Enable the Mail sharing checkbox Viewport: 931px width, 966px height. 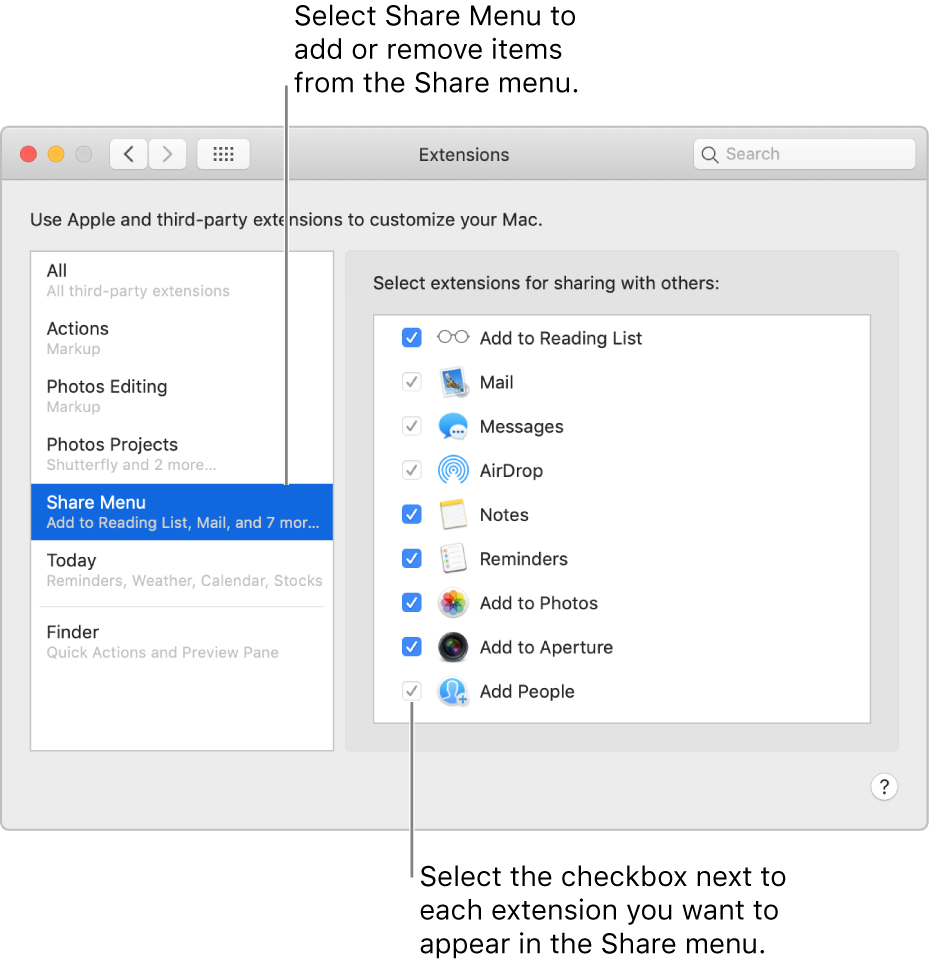(x=412, y=382)
